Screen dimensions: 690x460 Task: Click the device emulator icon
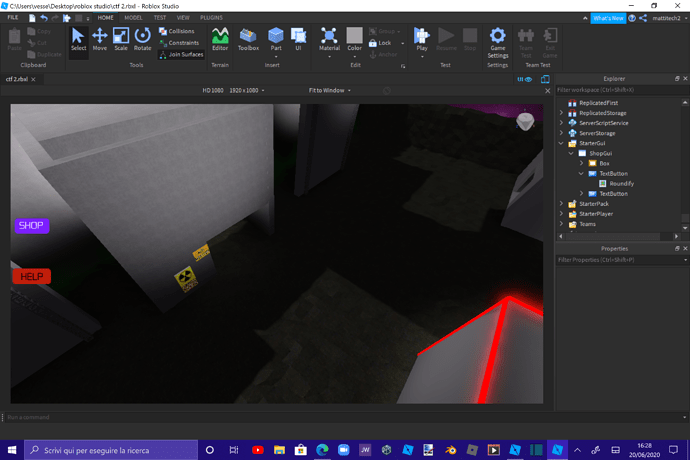(x=545, y=79)
